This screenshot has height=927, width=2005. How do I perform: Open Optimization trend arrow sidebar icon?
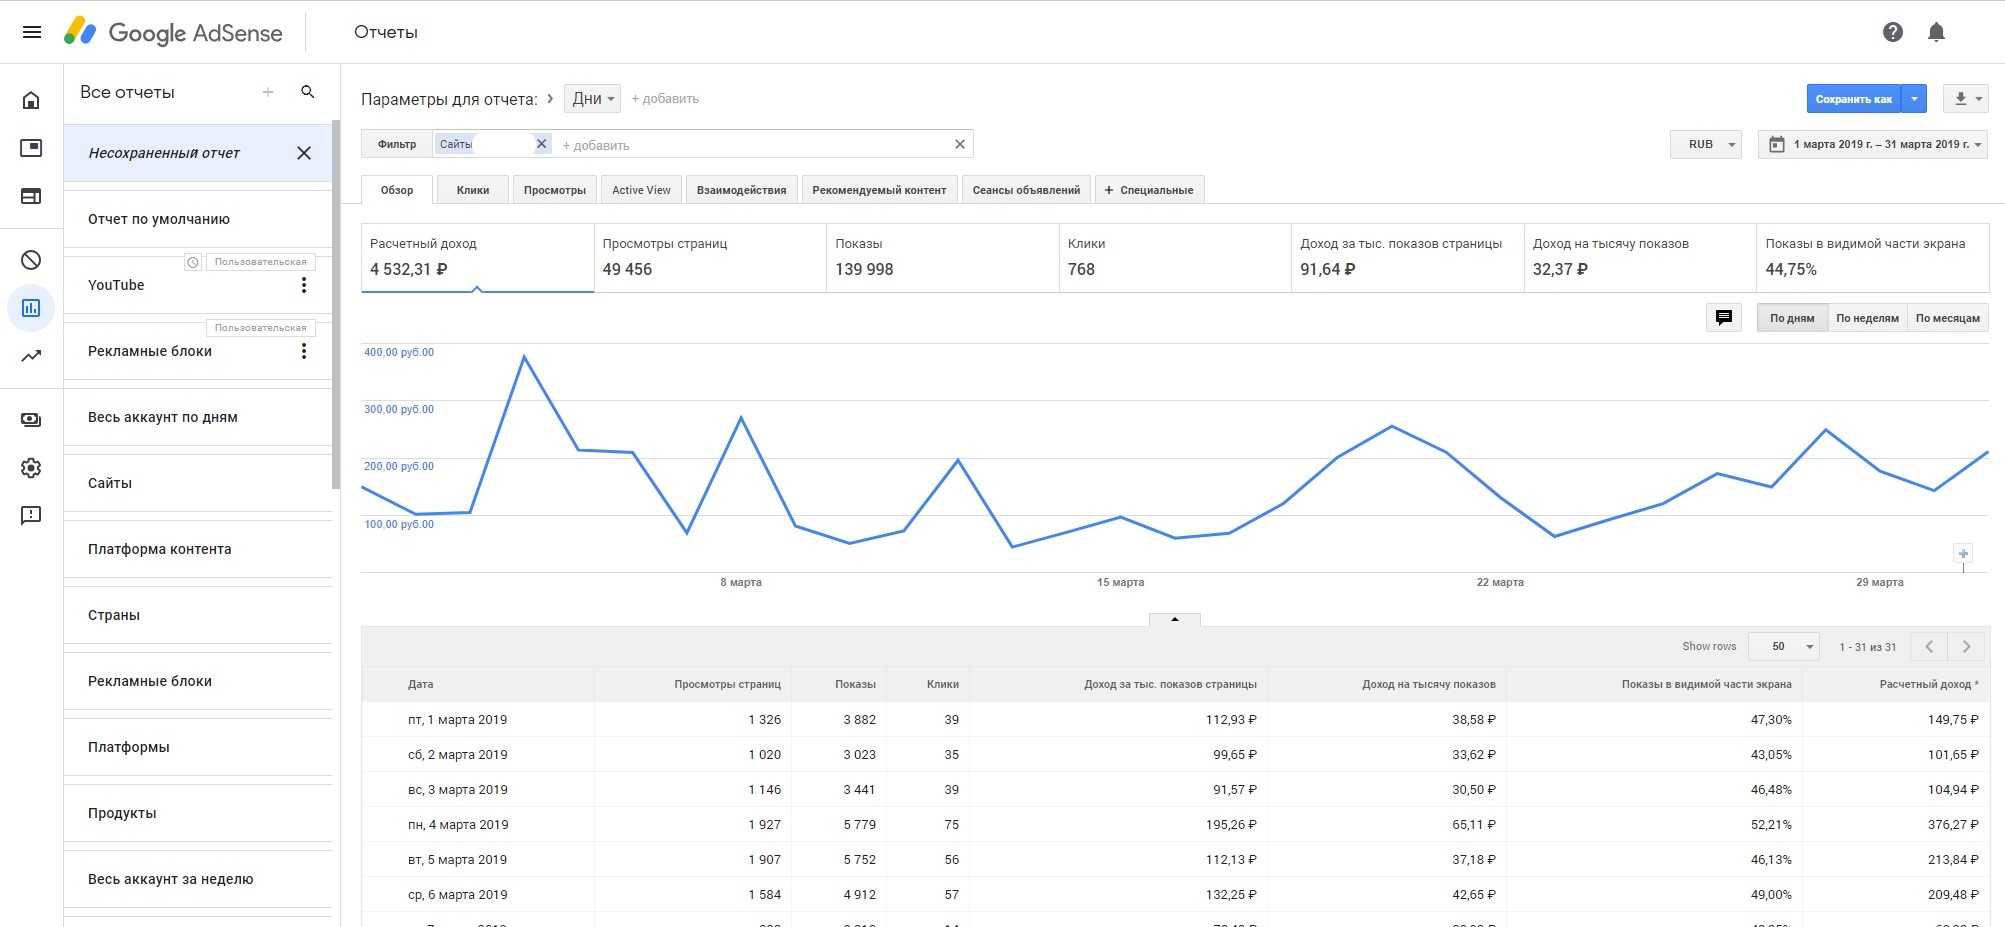31,356
